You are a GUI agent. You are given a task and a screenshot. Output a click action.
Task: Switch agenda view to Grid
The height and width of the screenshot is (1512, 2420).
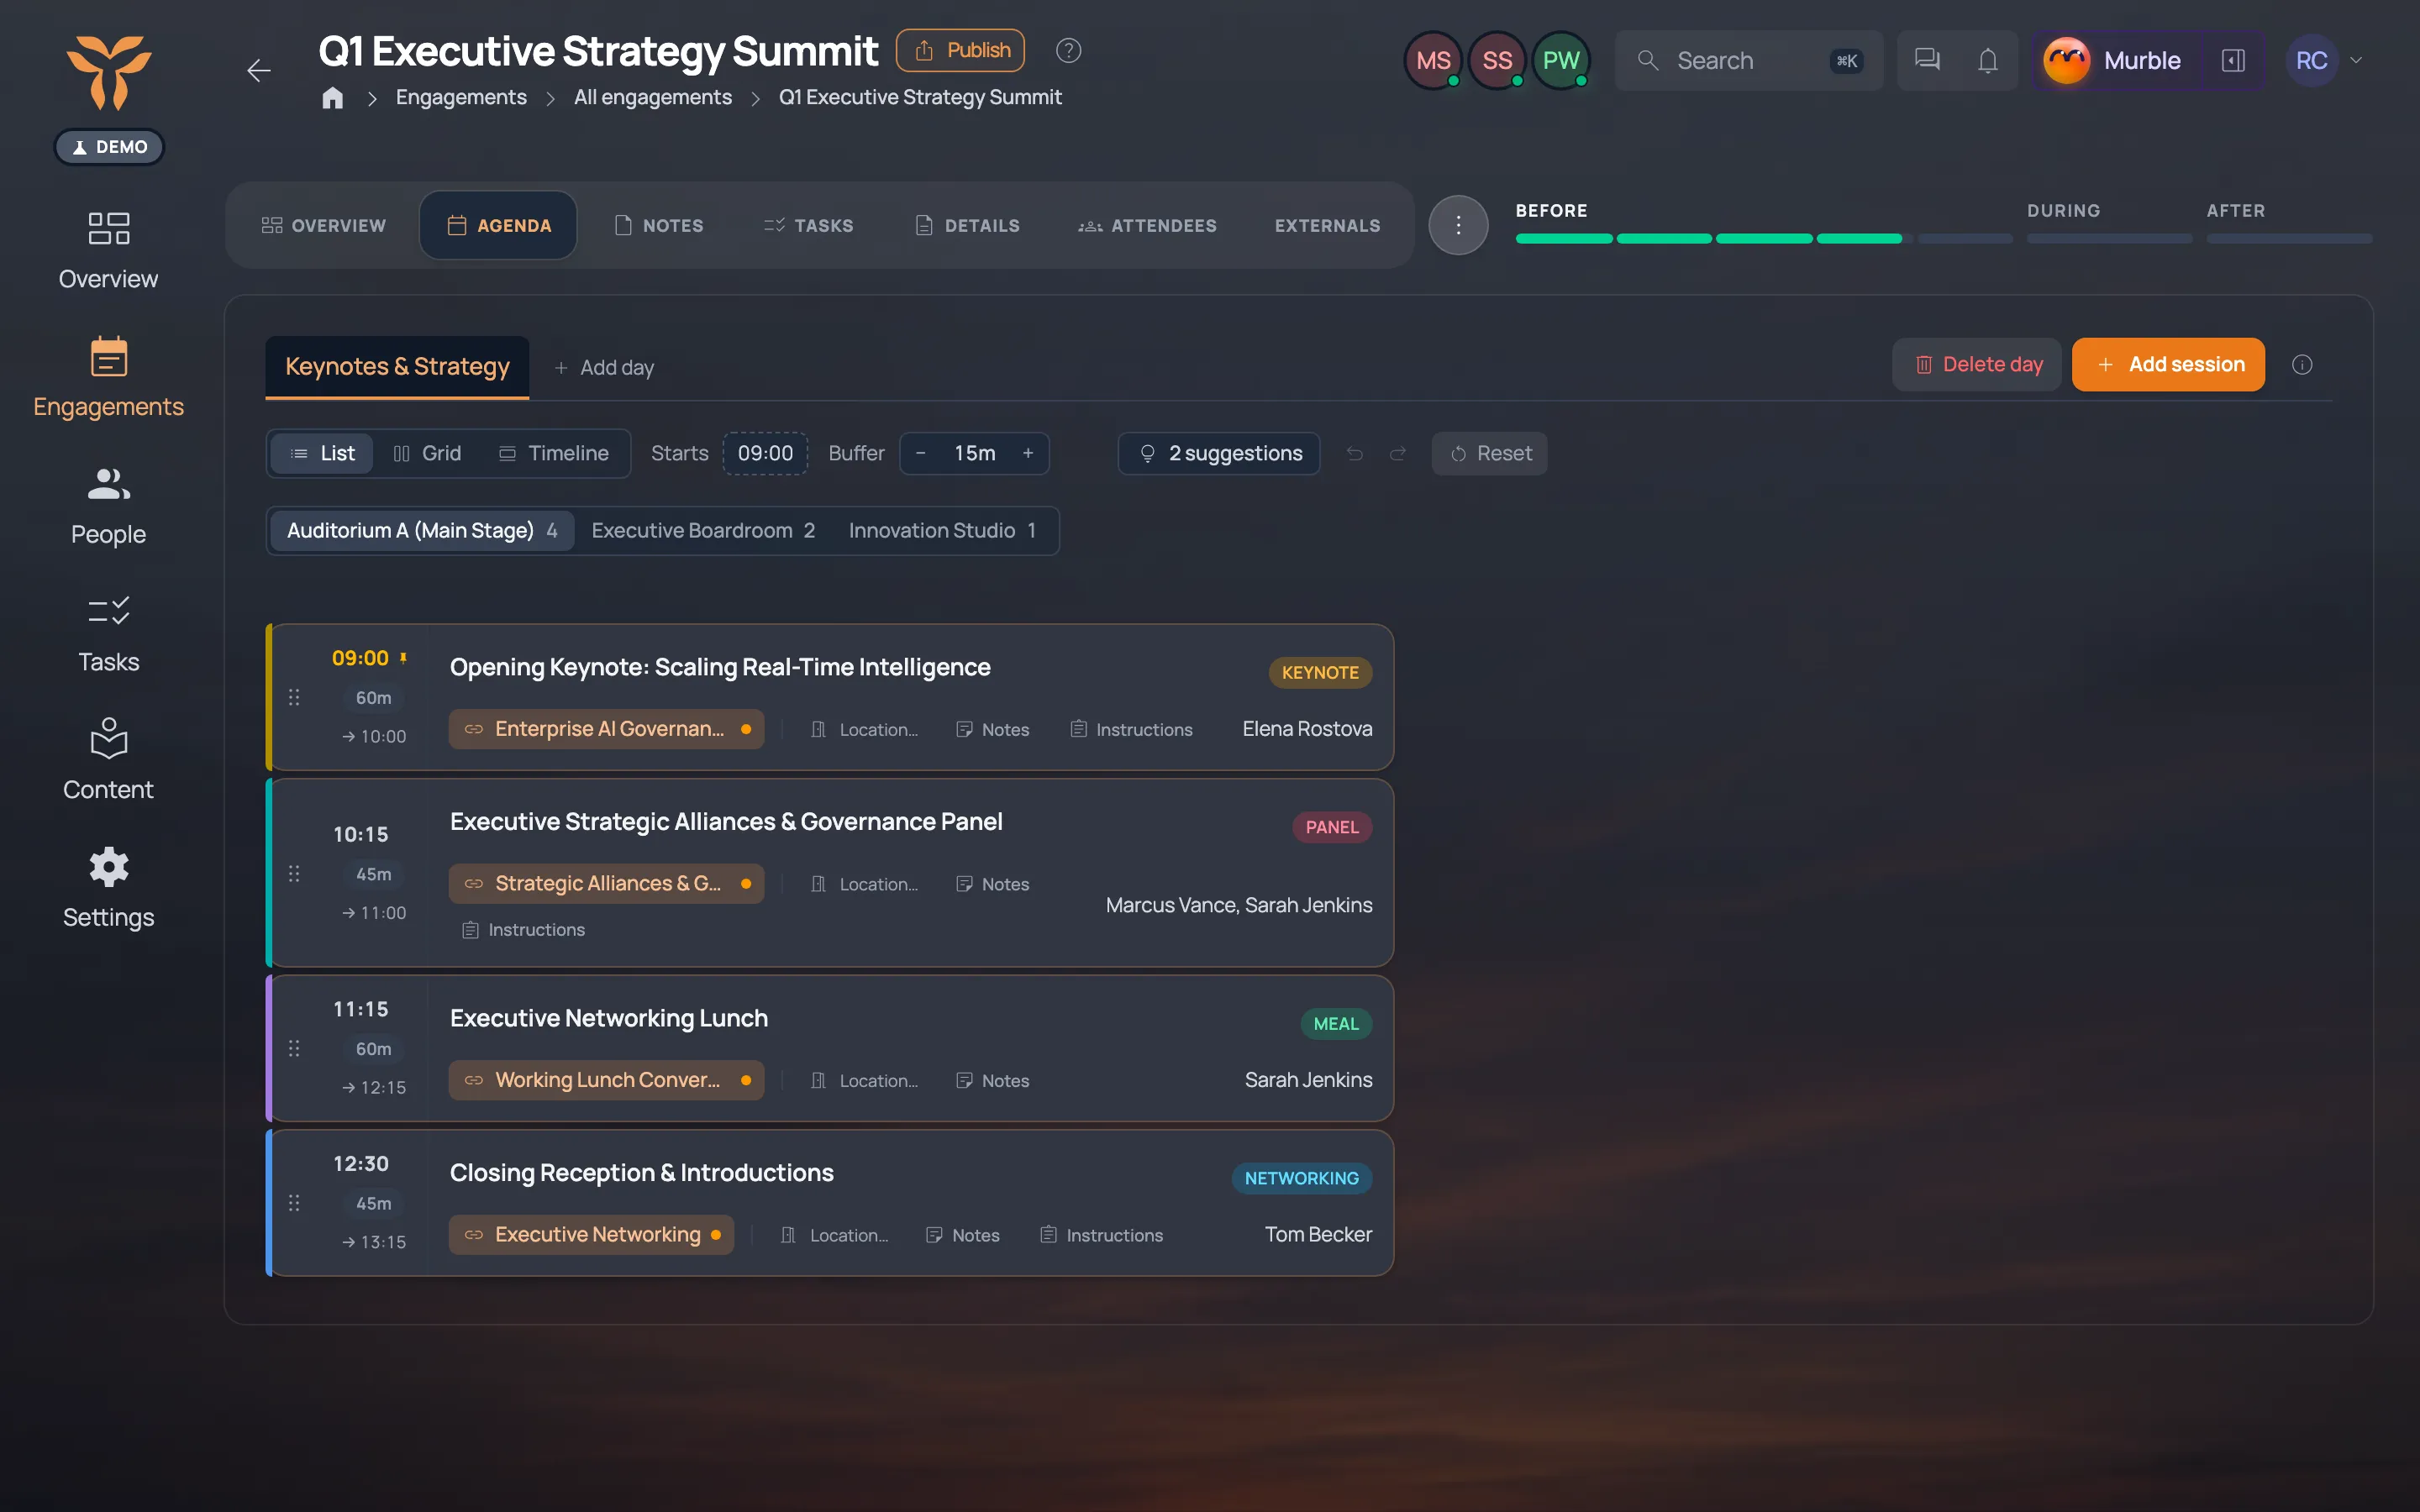tap(427, 453)
